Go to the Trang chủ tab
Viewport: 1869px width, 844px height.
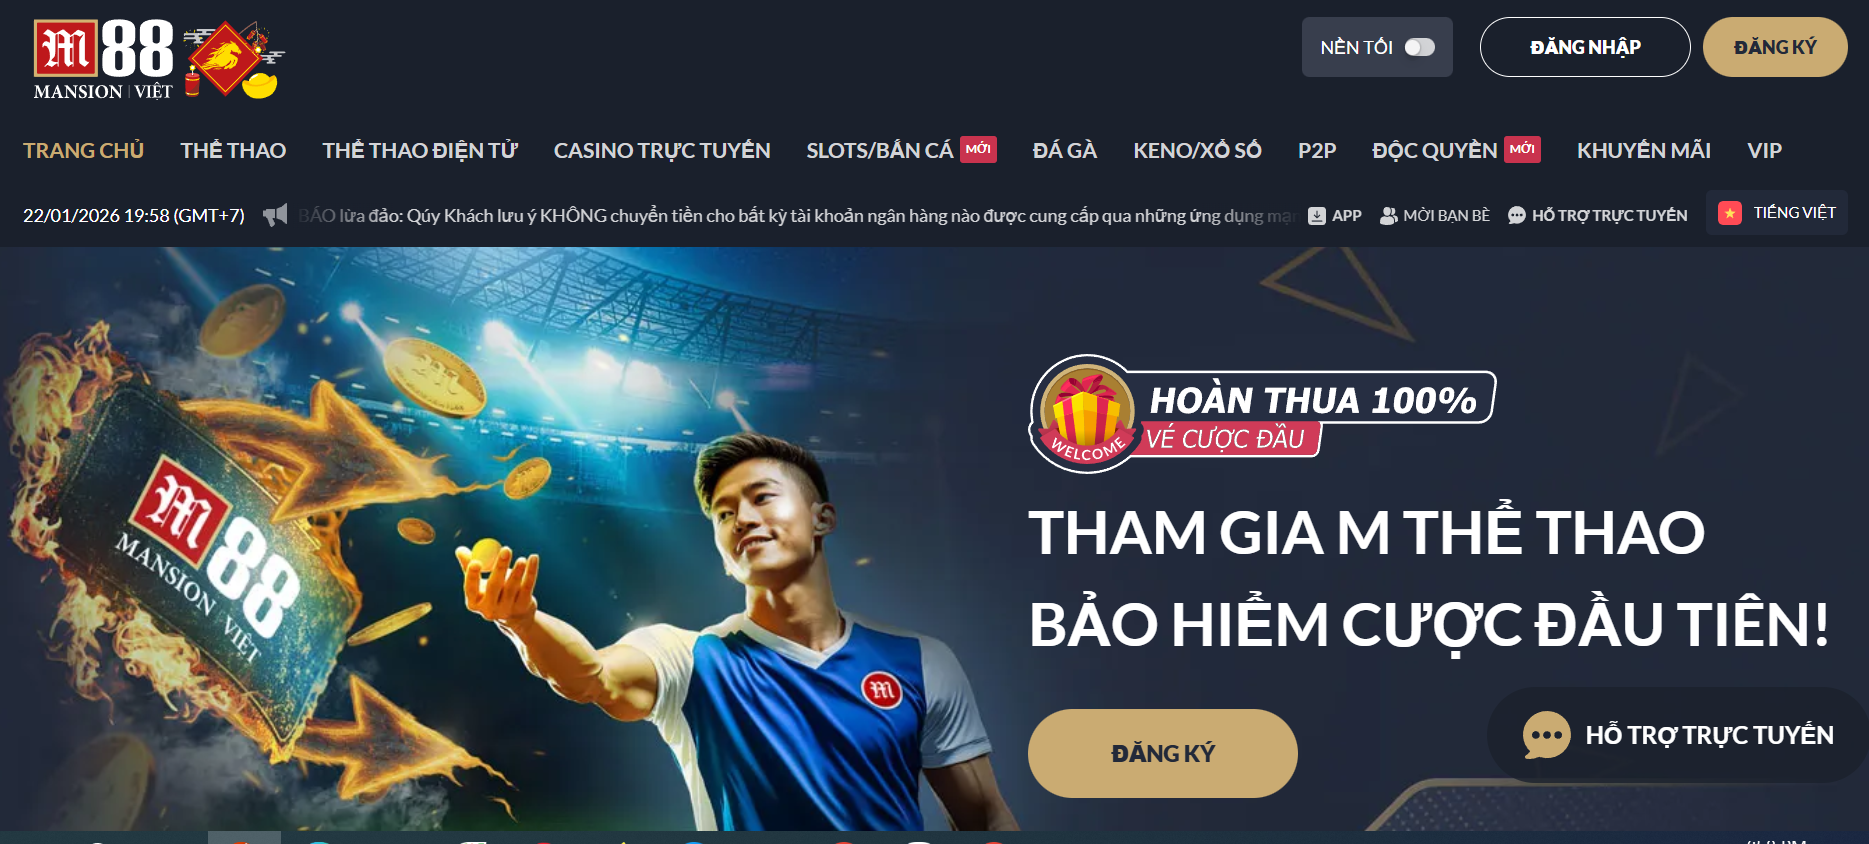pos(83,150)
